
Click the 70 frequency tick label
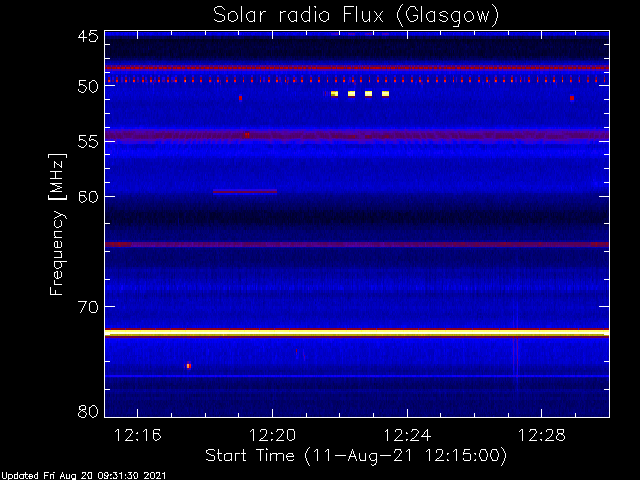click(88, 307)
